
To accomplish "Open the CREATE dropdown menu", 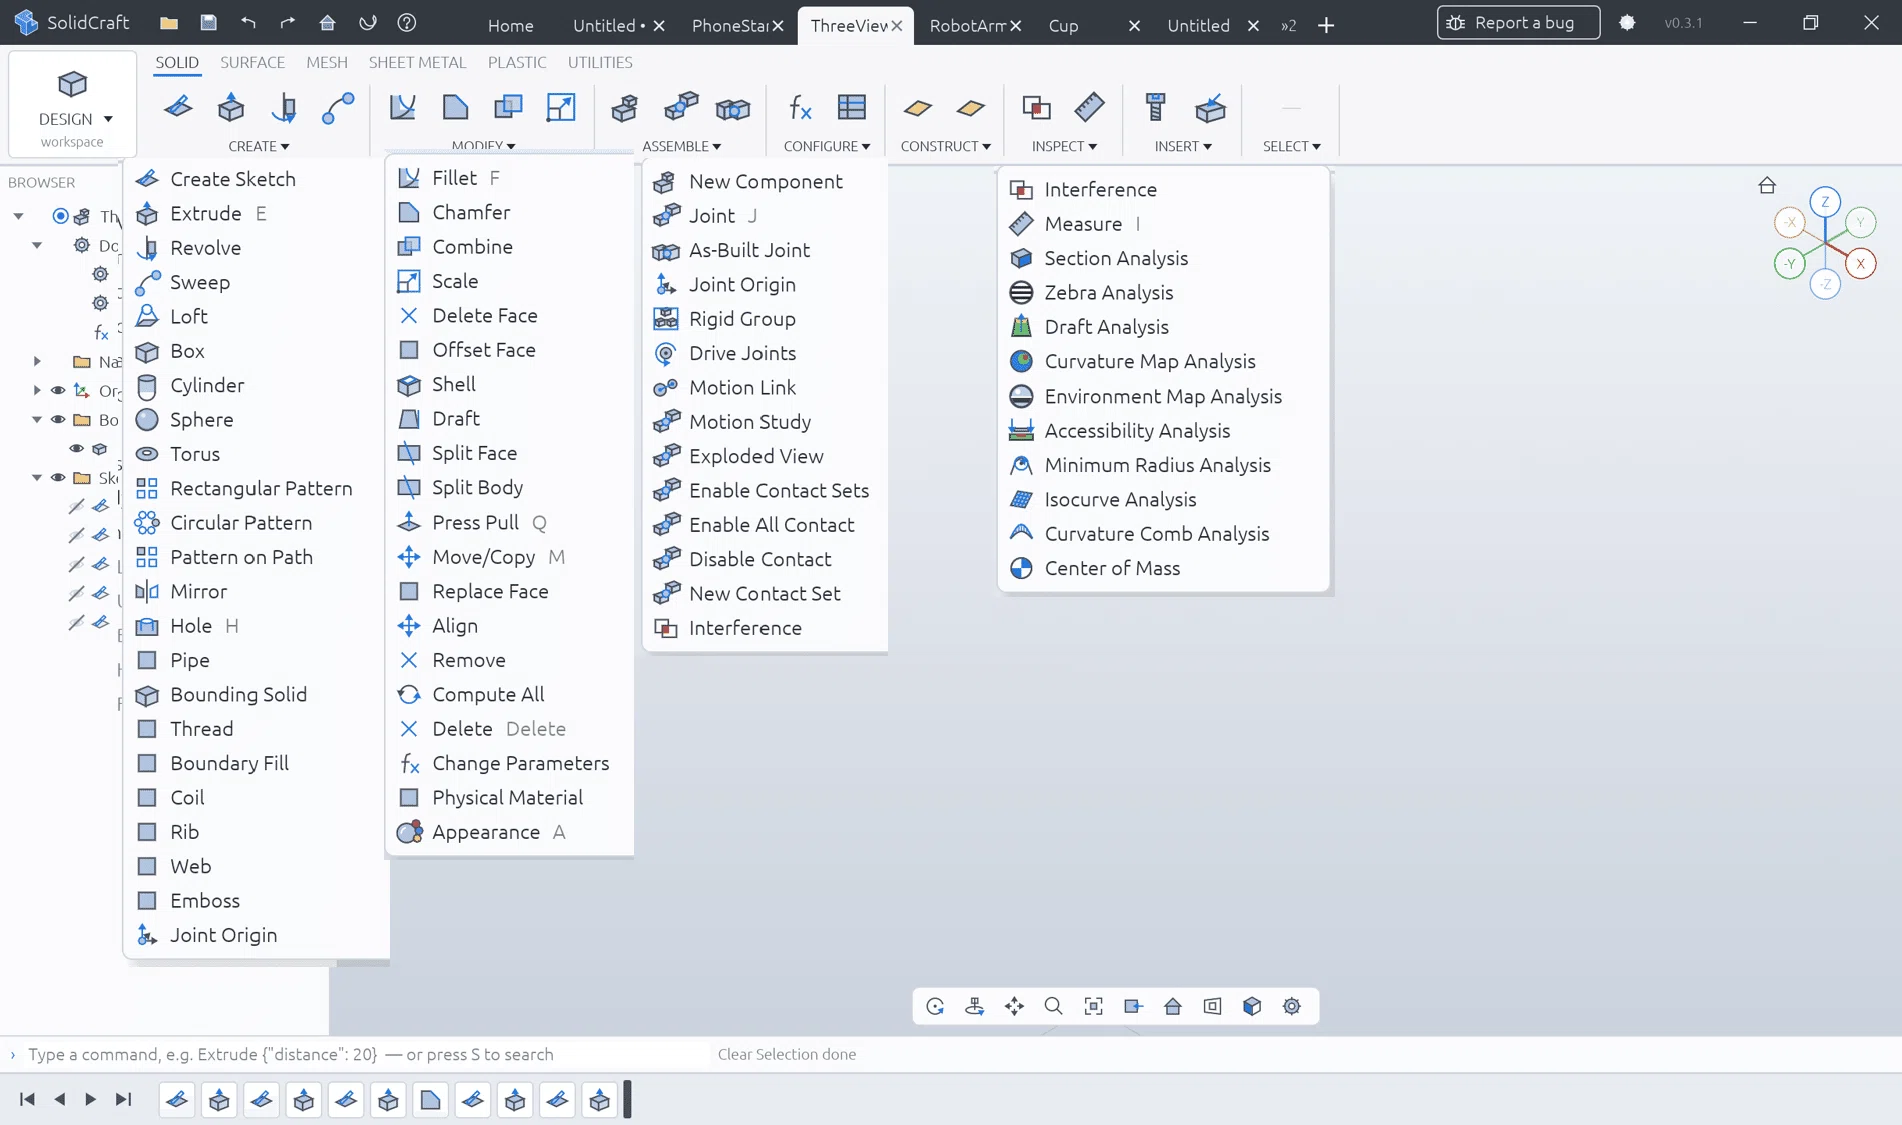I will tap(258, 146).
